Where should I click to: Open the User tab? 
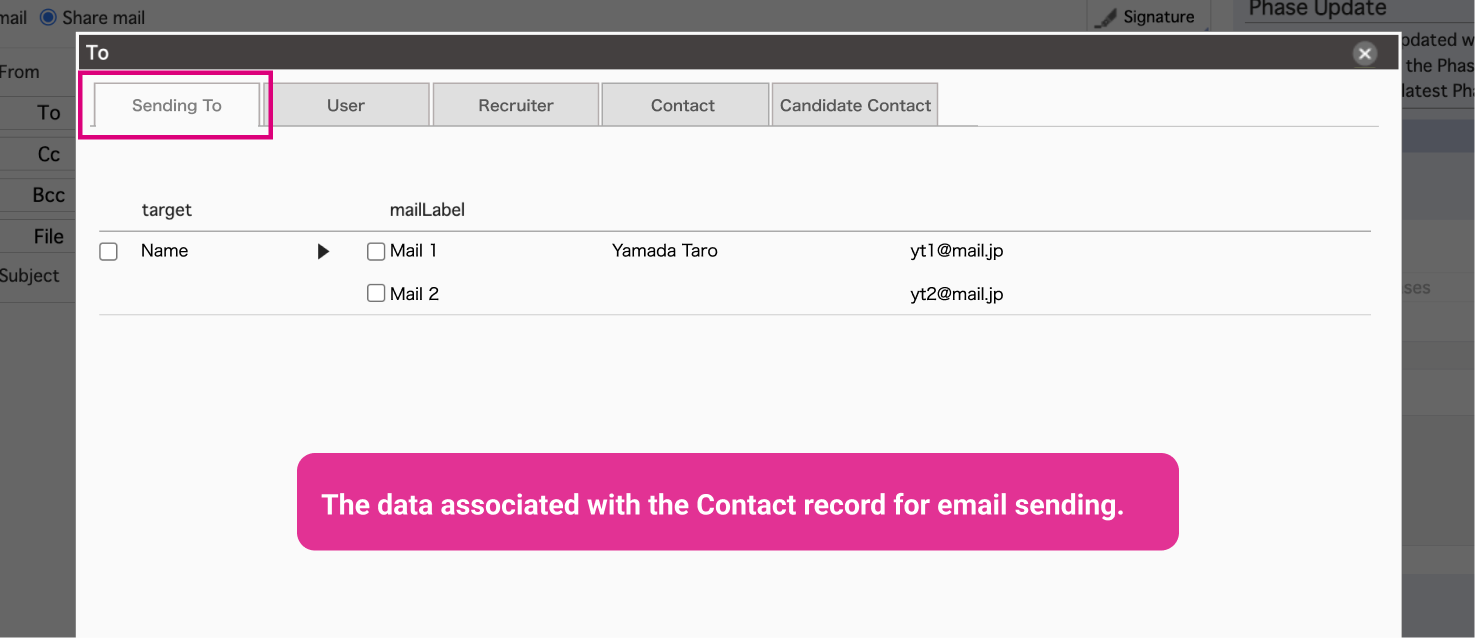coord(346,105)
